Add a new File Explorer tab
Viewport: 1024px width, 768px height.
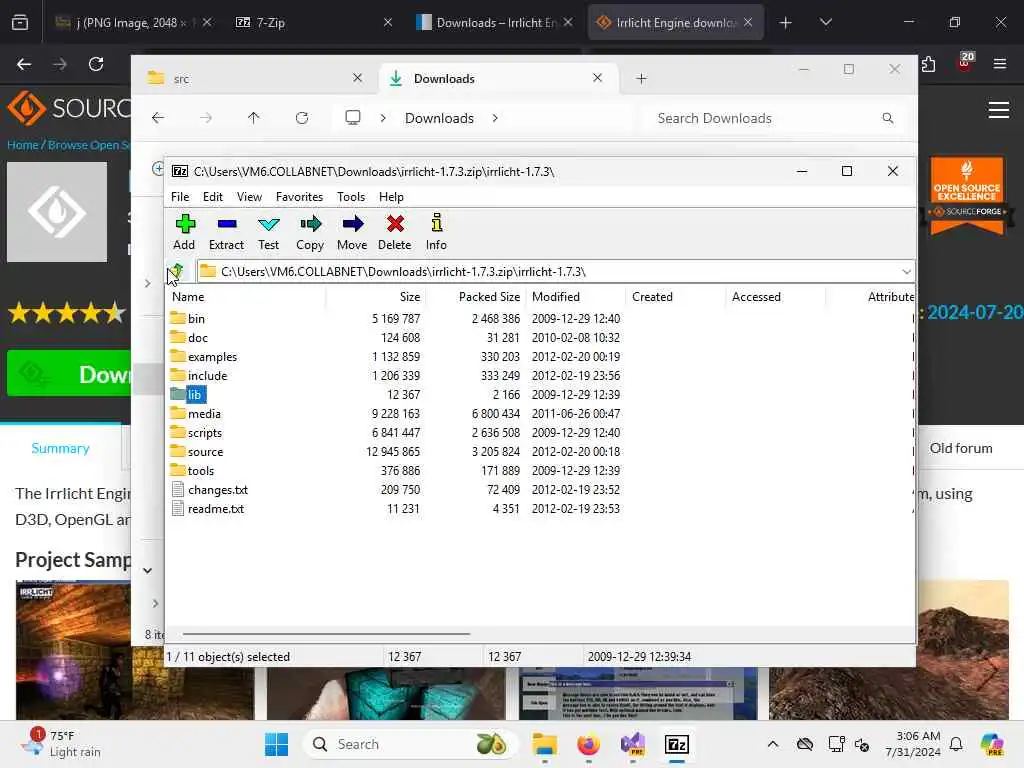click(x=641, y=78)
